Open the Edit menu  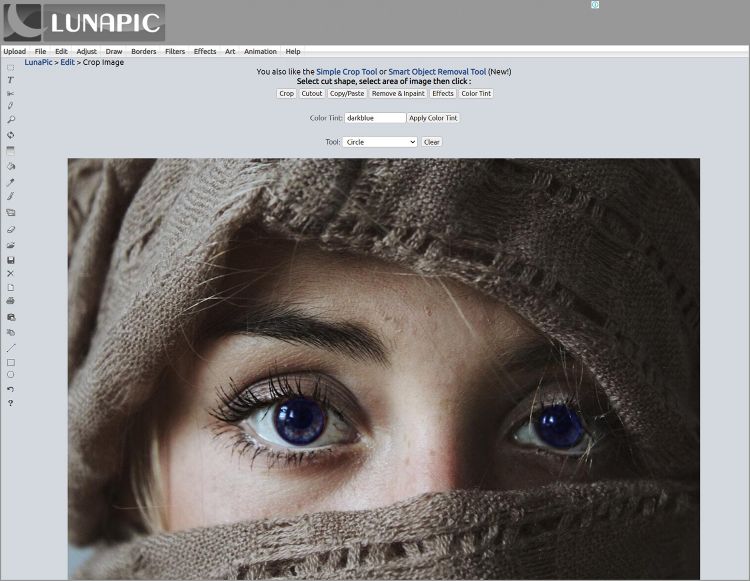pyautogui.click(x=61, y=51)
